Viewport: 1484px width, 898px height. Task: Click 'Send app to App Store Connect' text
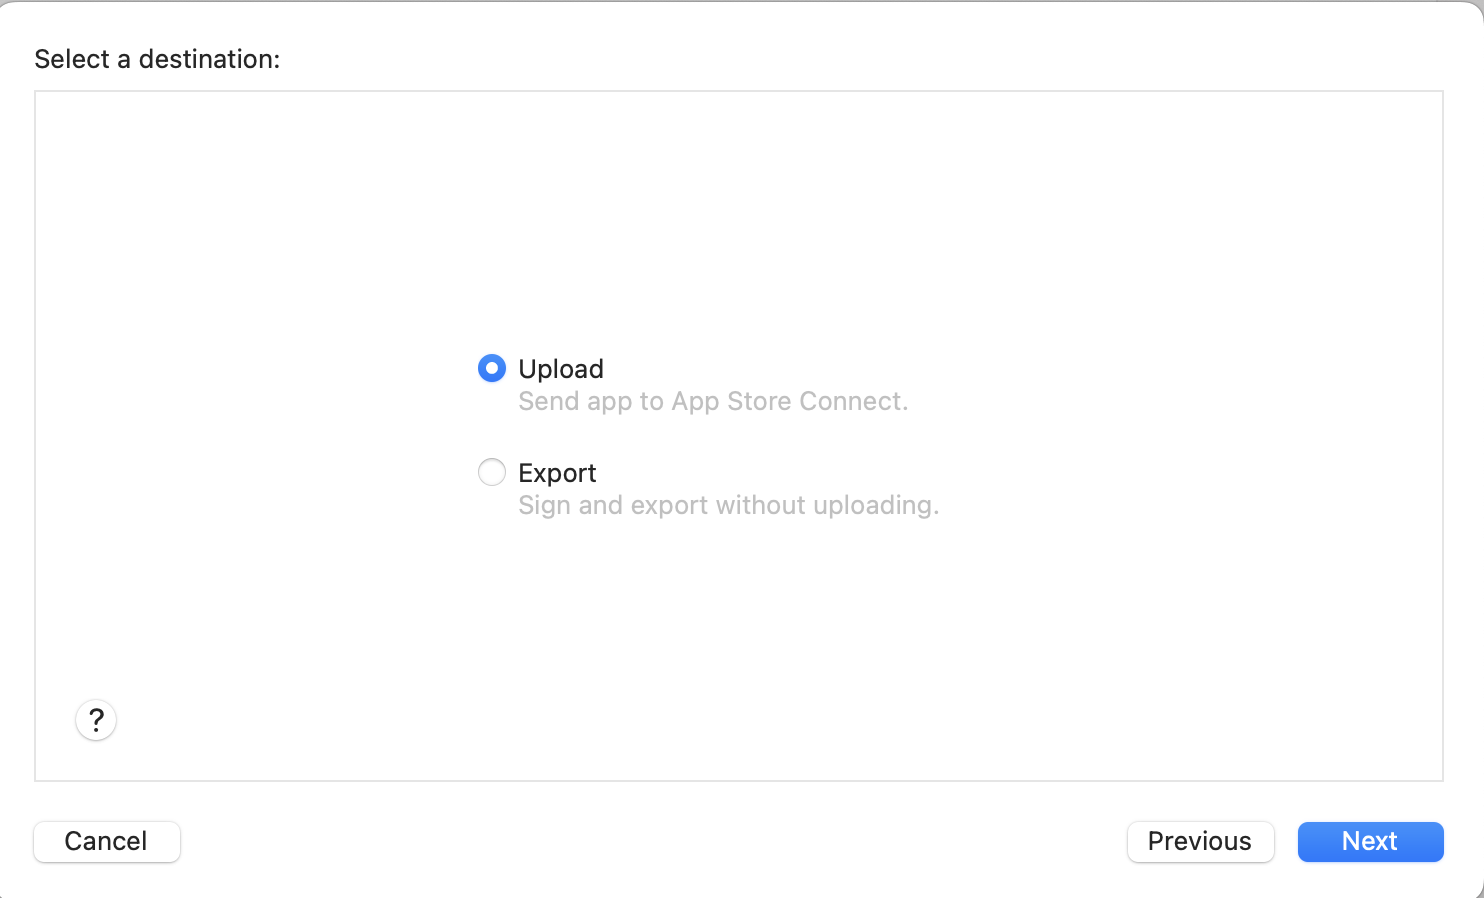coord(713,401)
